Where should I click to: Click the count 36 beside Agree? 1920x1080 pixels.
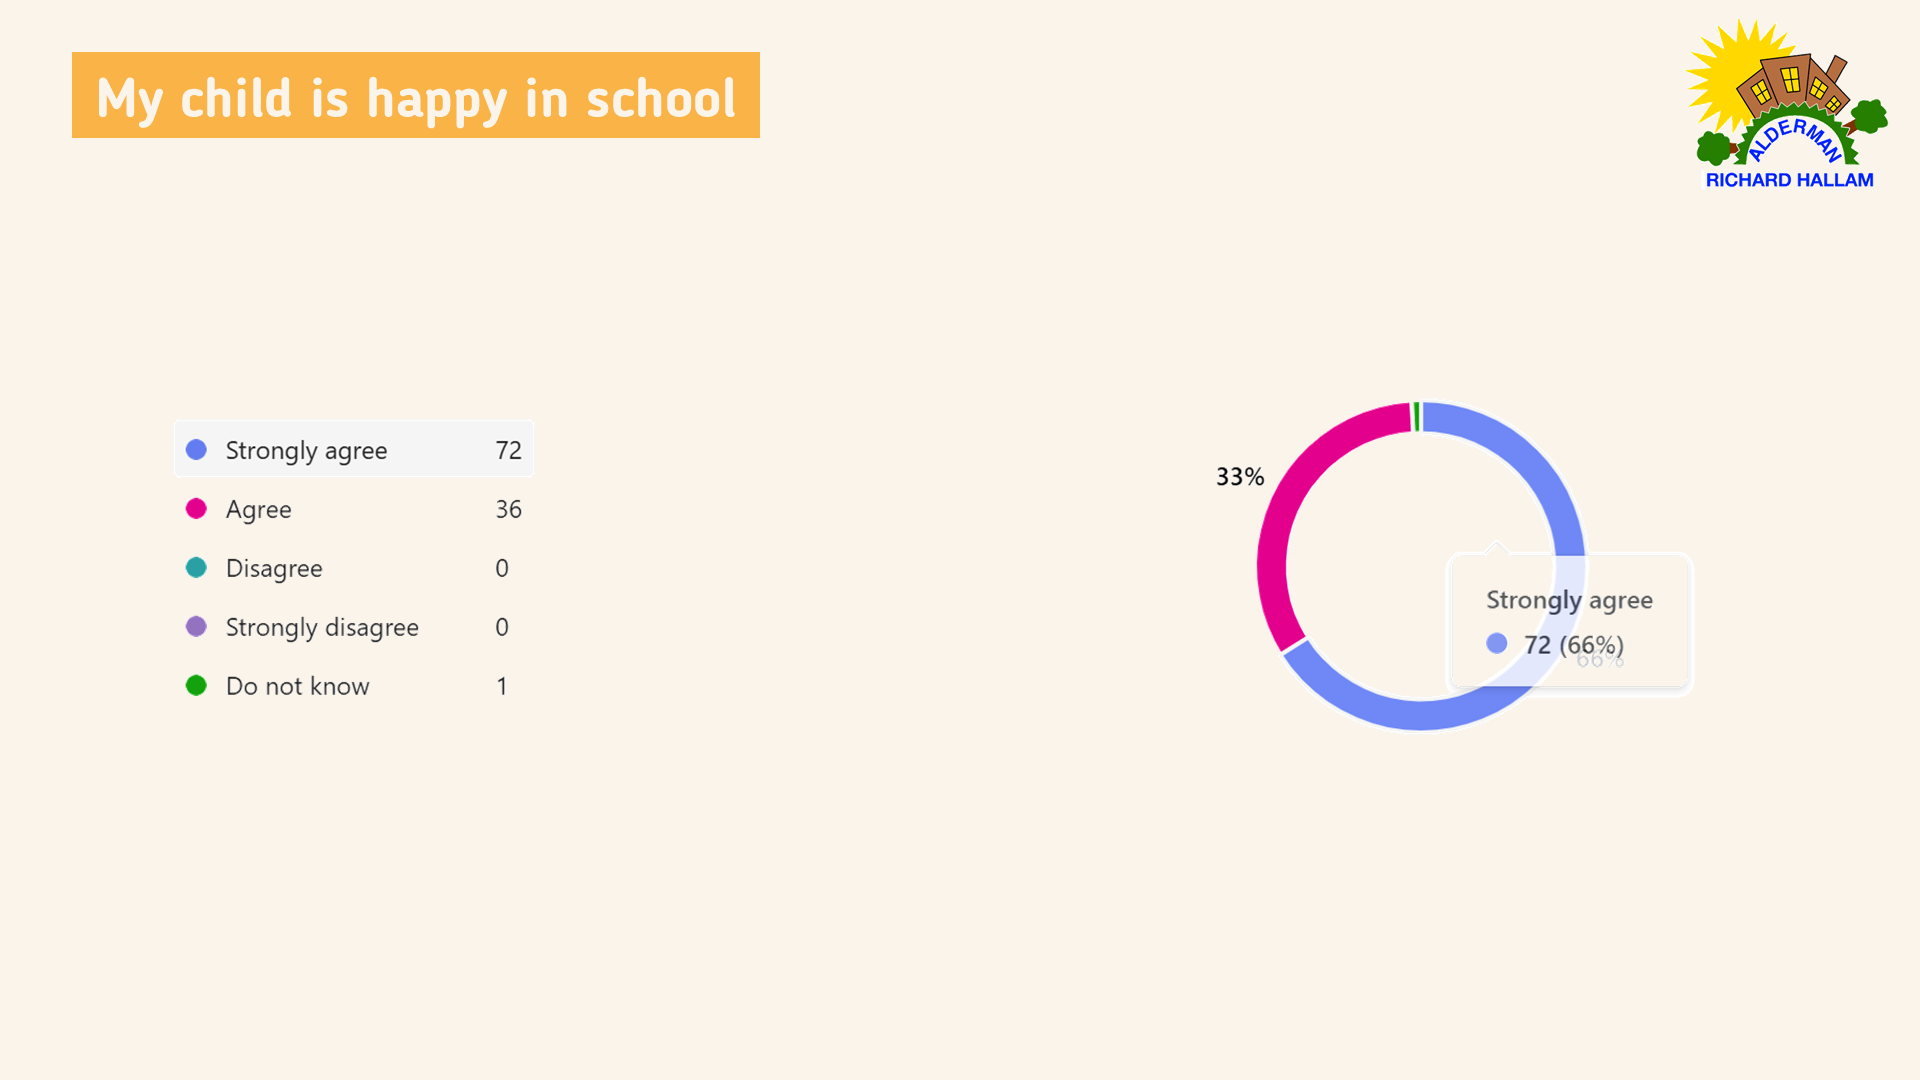(508, 509)
